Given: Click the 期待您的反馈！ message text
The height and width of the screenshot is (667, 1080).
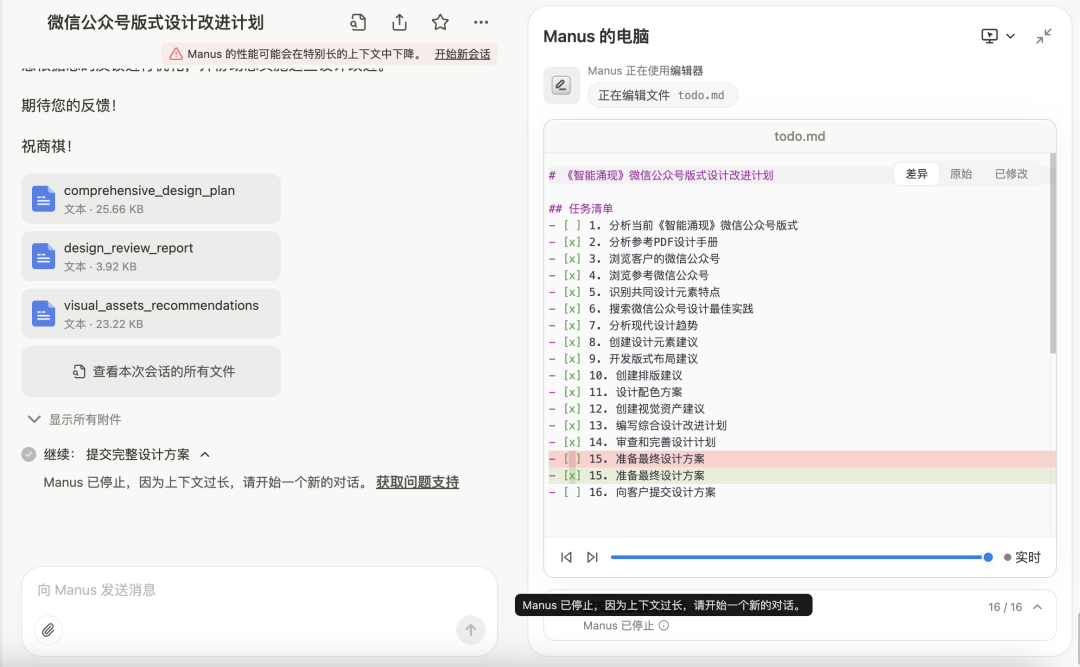Looking at the screenshot, I should point(69,105).
